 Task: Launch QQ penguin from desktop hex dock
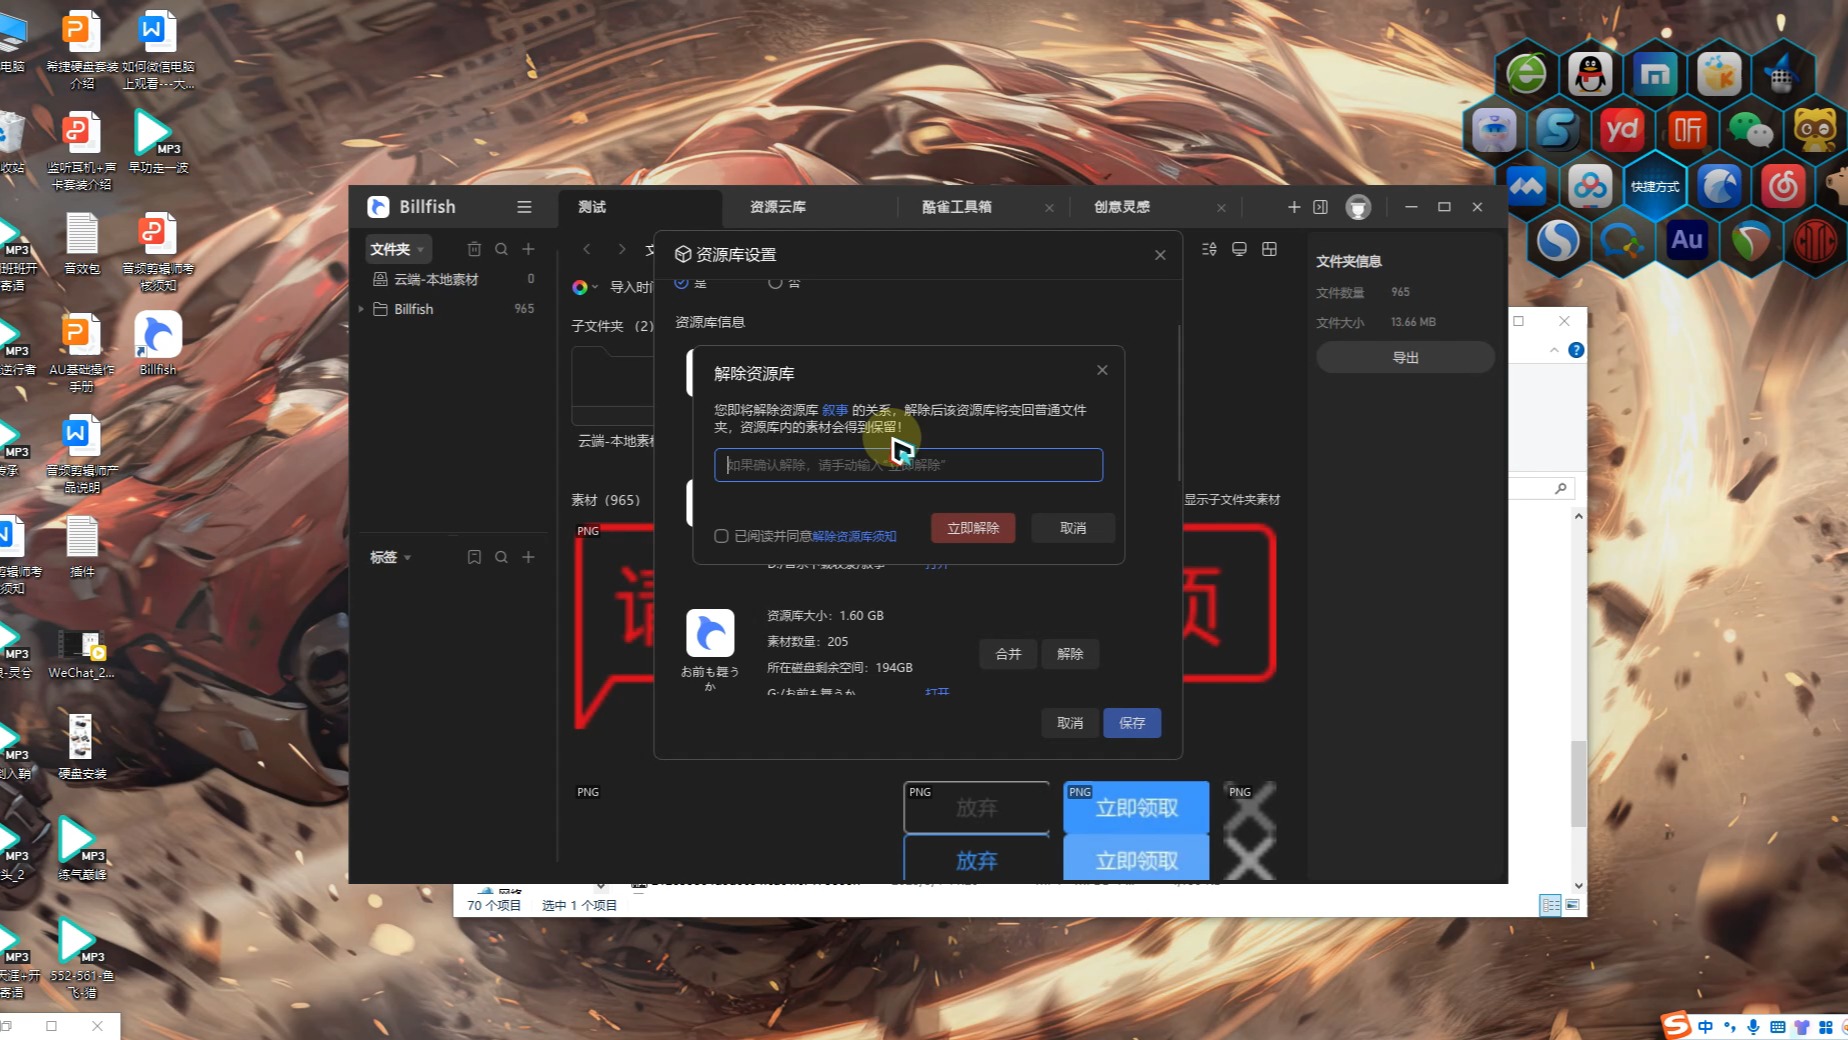pos(1590,74)
